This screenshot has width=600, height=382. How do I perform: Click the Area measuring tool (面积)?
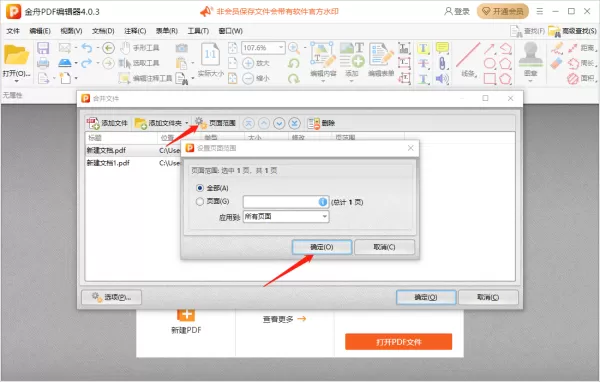(x=581, y=78)
